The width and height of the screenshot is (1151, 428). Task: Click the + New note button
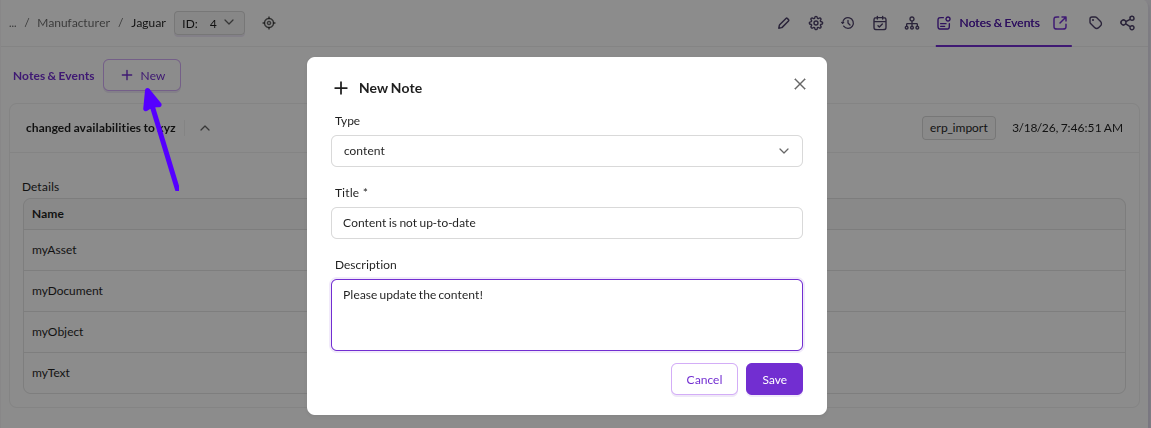(142, 76)
